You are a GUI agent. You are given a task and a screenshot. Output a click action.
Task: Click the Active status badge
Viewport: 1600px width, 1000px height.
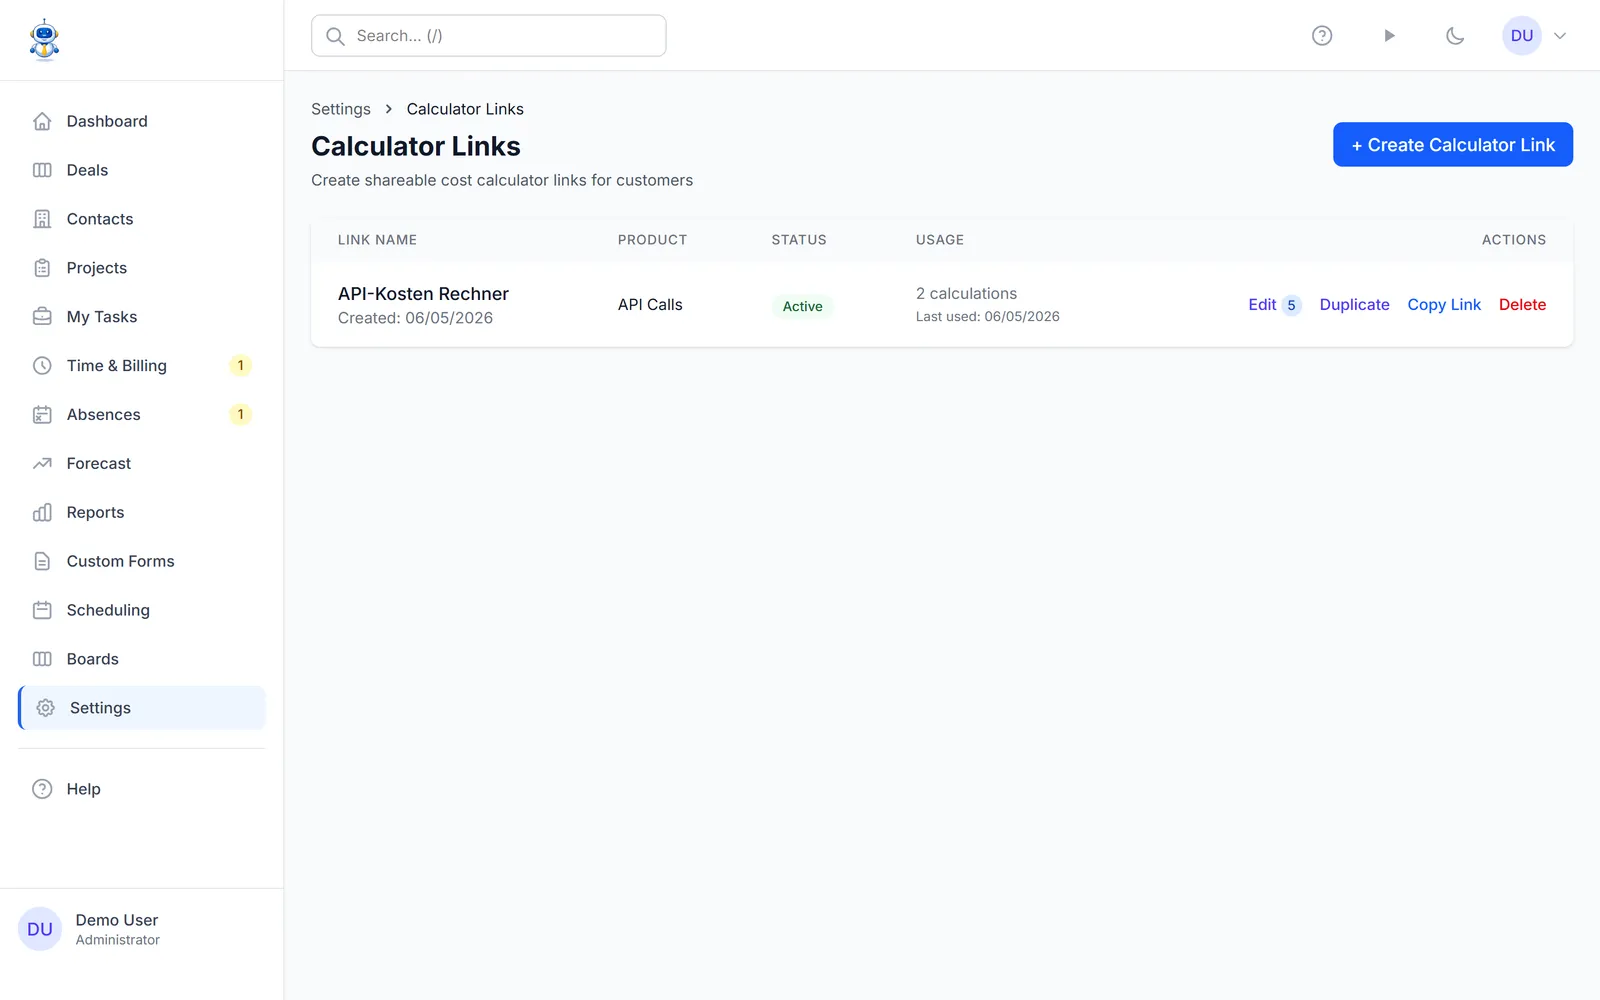point(802,306)
